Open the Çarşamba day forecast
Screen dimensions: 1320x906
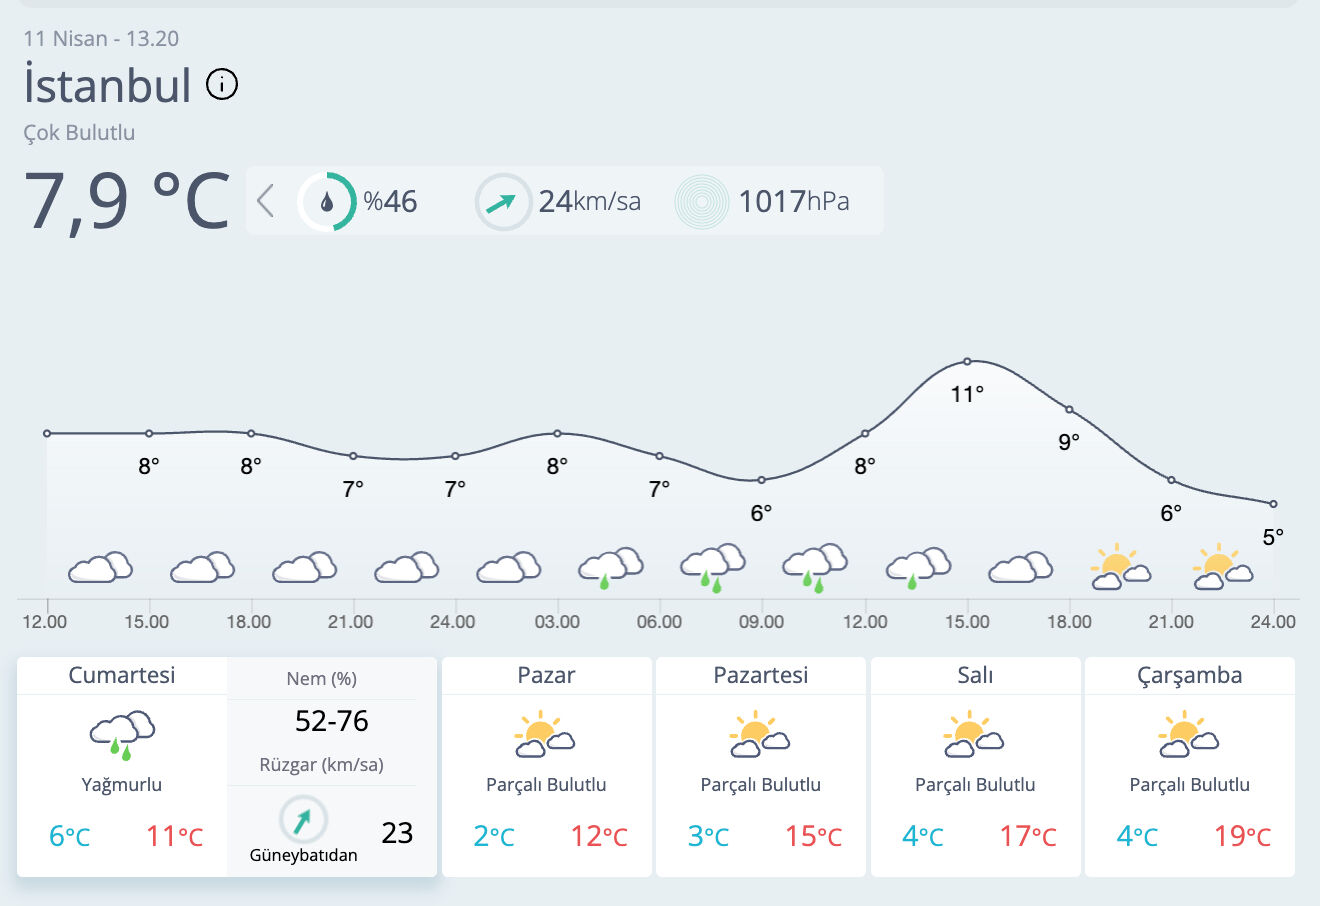pyautogui.click(x=1189, y=675)
